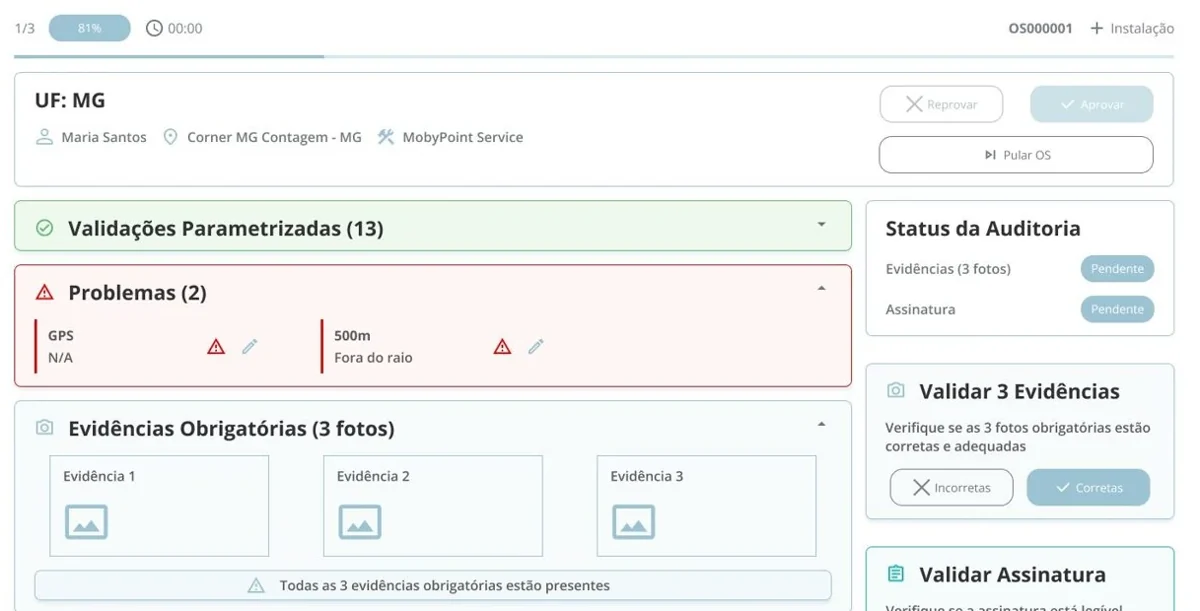Click the Reprovar button

941,104
